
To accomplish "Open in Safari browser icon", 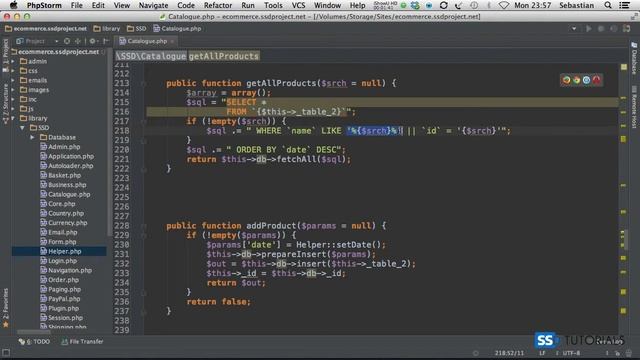I will (x=587, y=80).
